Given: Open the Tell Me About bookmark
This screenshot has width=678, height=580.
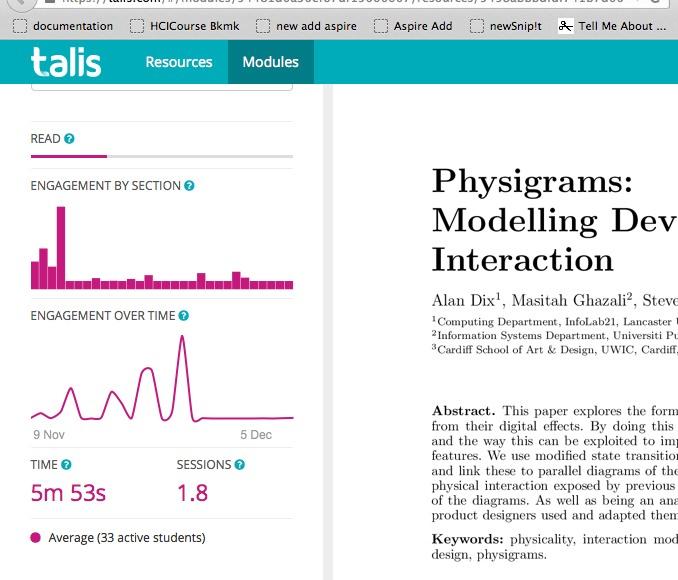Looking at the screenshot, I should (612, 26).
